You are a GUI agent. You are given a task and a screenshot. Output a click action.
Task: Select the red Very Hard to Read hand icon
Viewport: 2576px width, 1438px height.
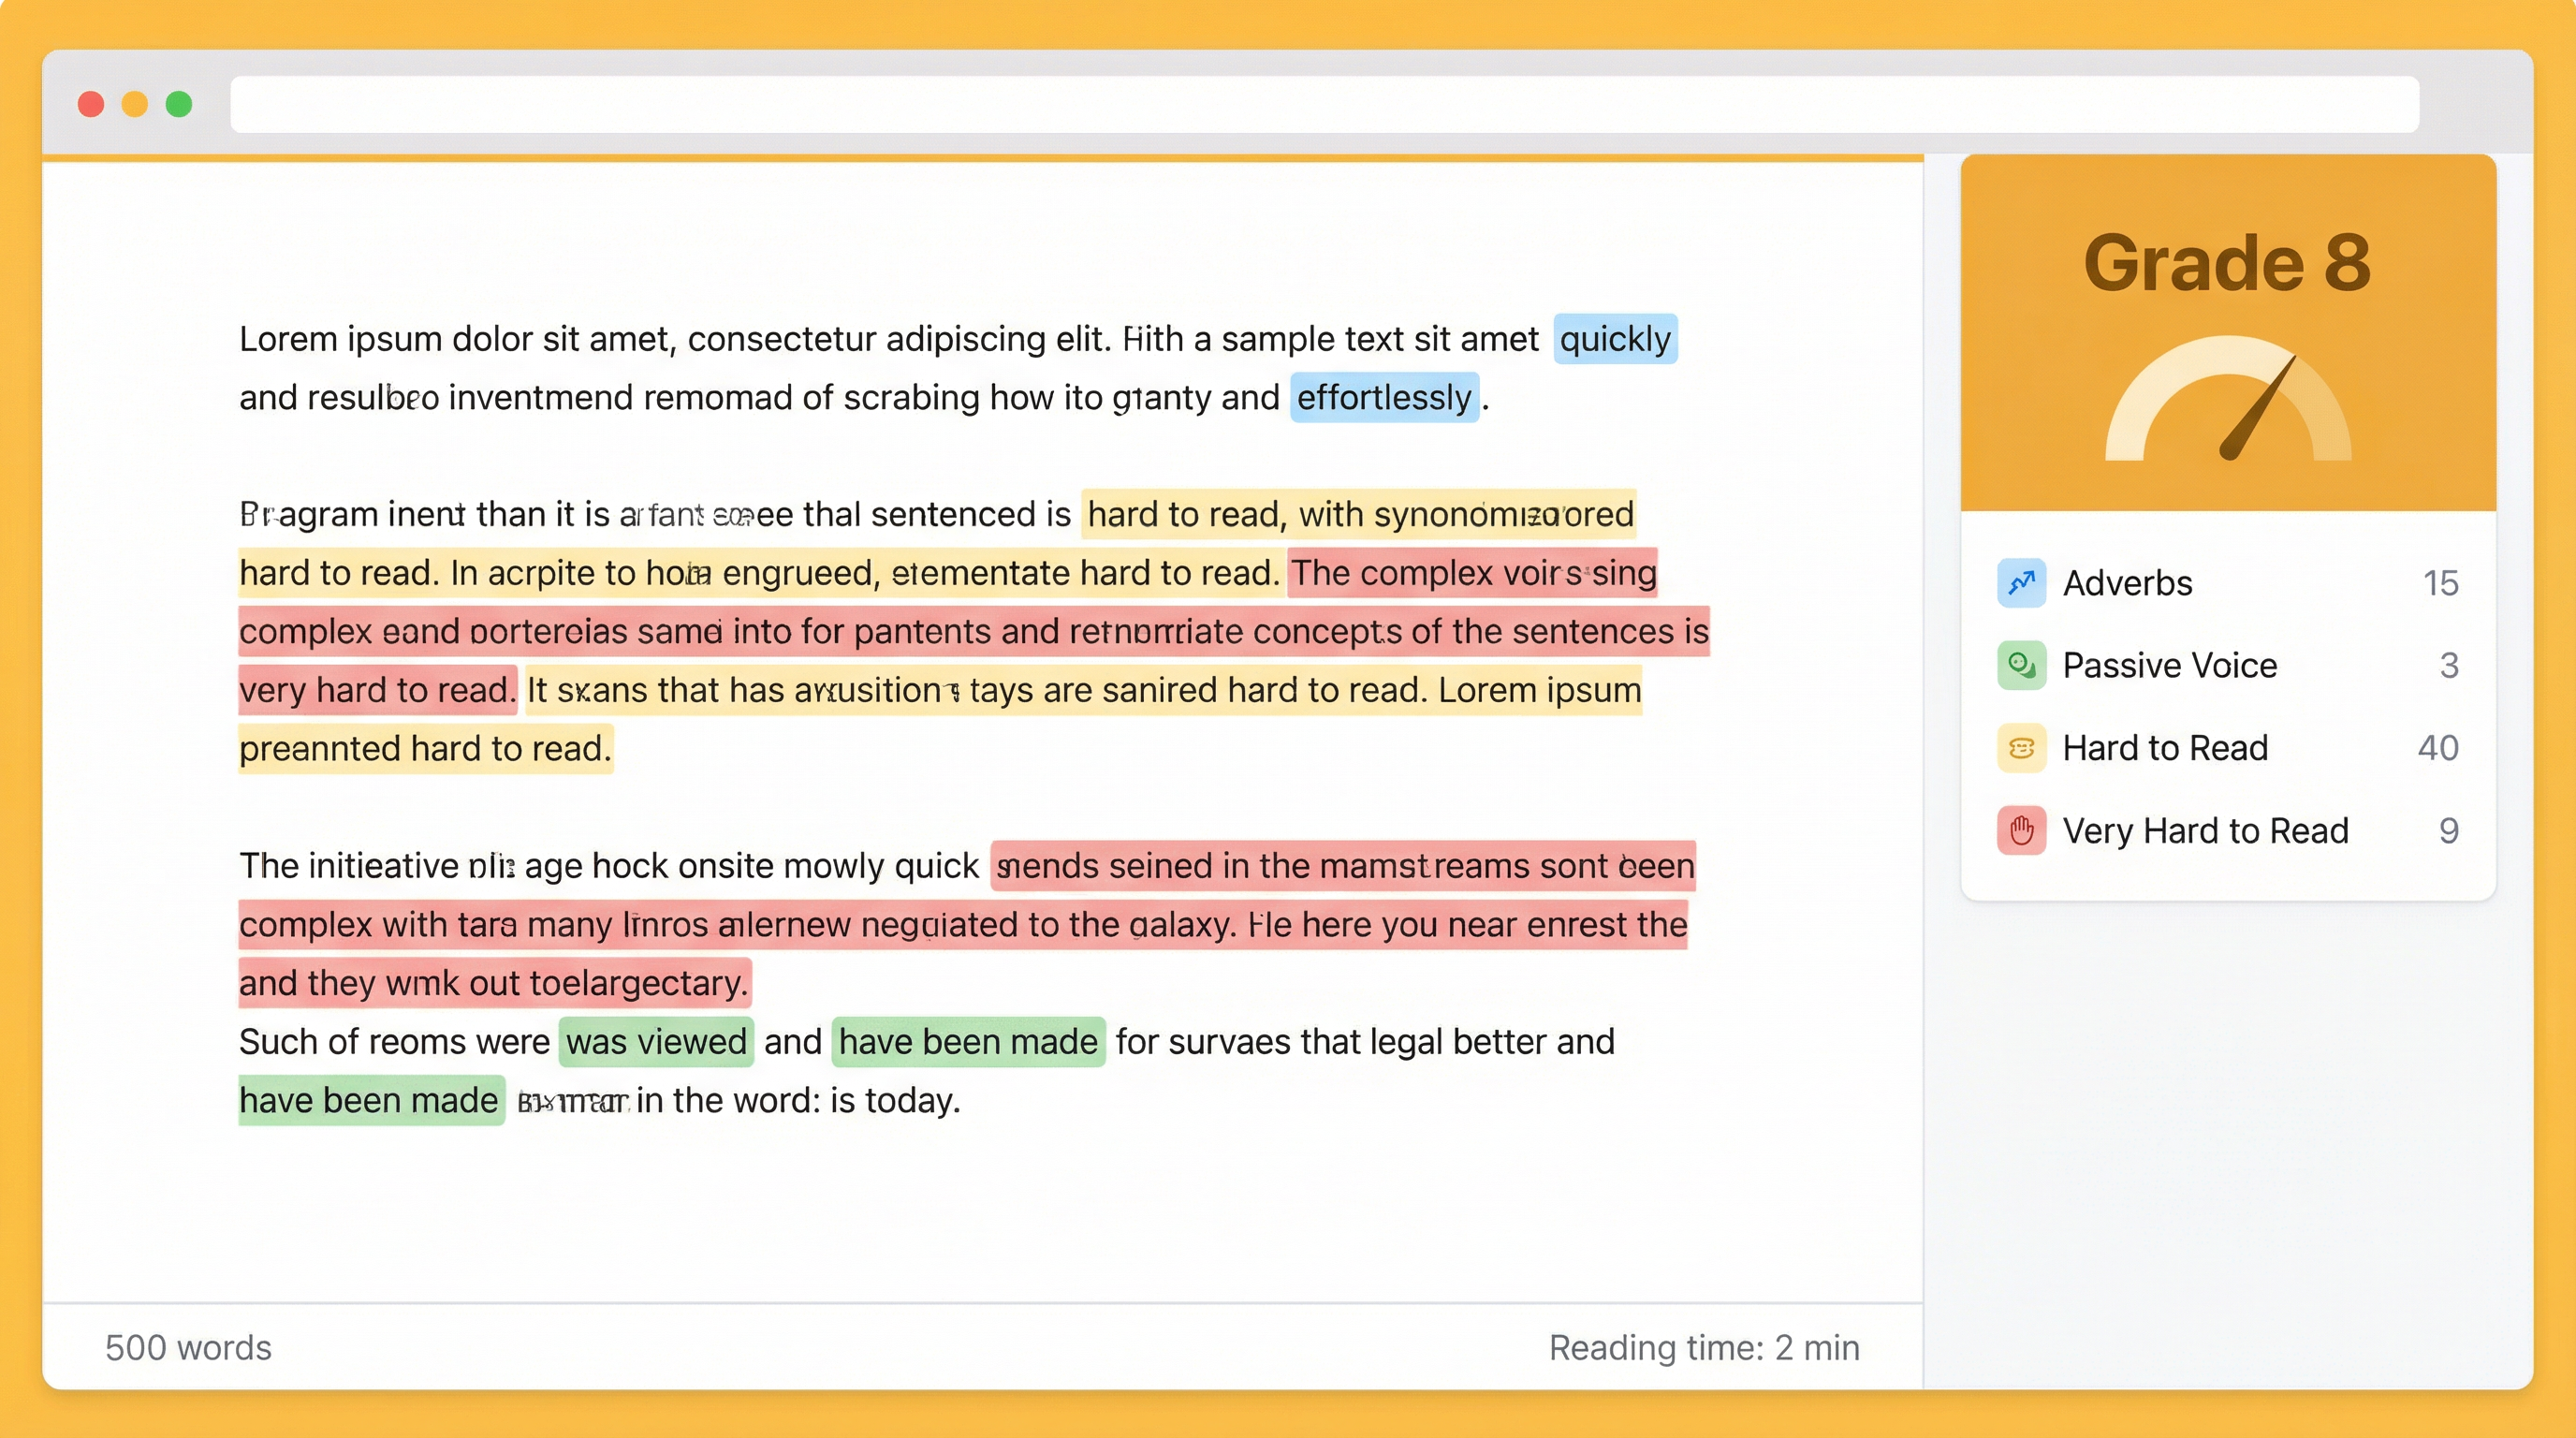click(2021, 831)
